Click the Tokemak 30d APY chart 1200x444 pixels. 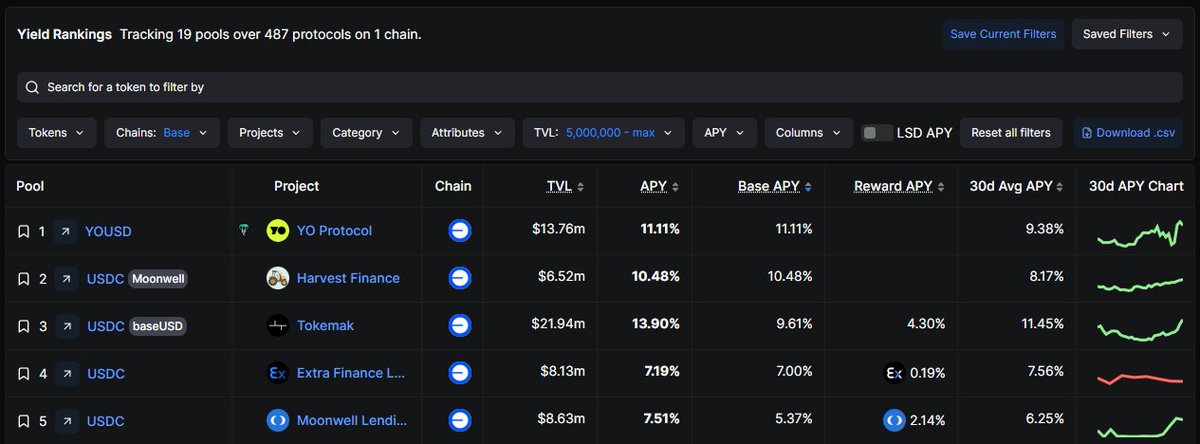[1140, 328]
